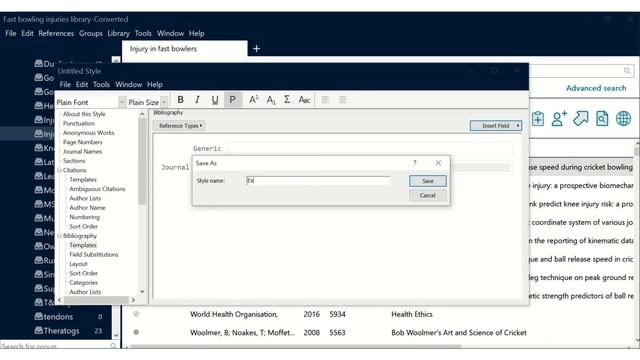
Task: Select Layout under Bibliography
Action: point(78,264)
